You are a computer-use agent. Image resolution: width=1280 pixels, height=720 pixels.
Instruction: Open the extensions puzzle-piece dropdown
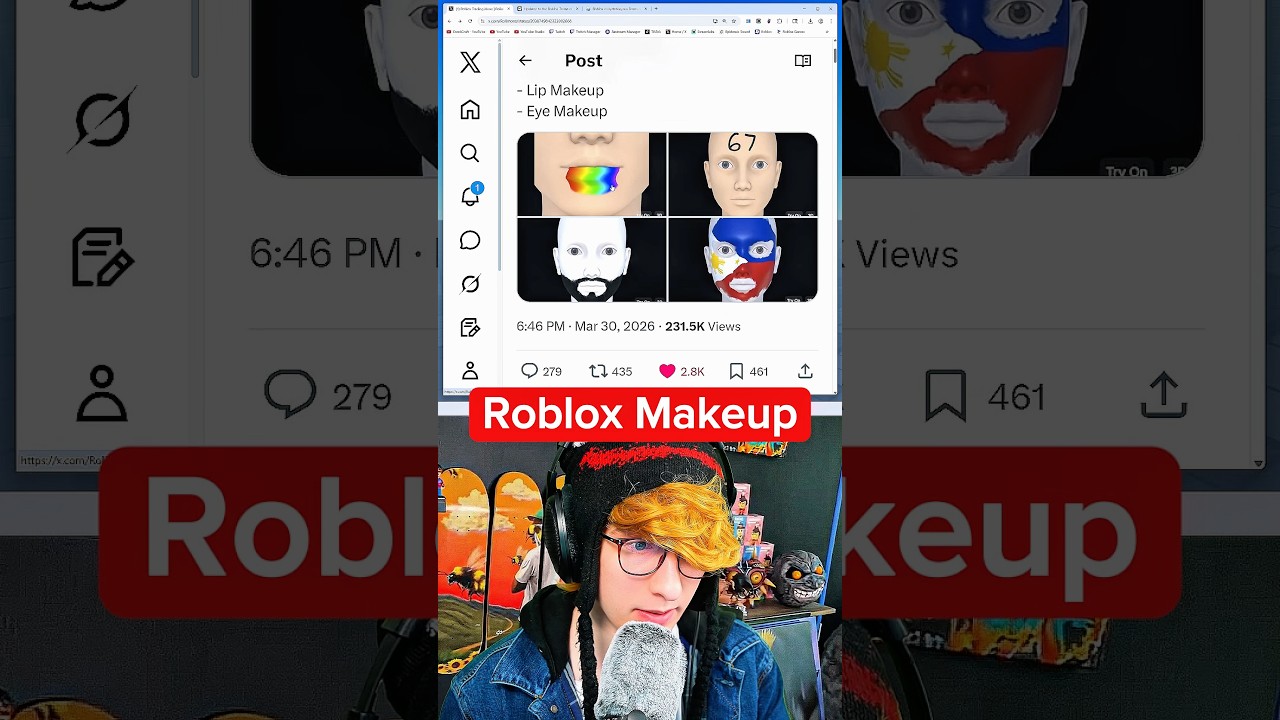point(778,20)
